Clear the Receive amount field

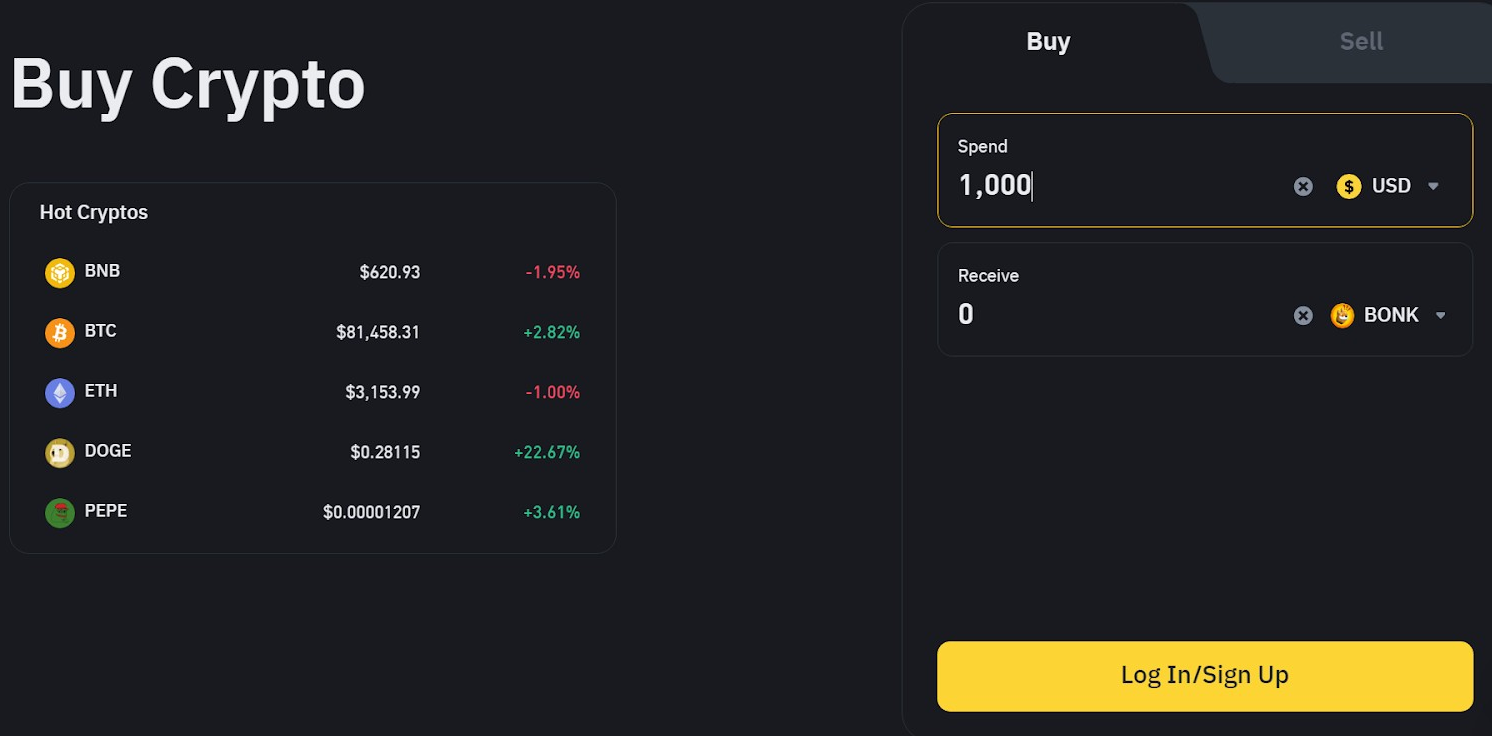pyautogui.click(x=1303, y=315)
